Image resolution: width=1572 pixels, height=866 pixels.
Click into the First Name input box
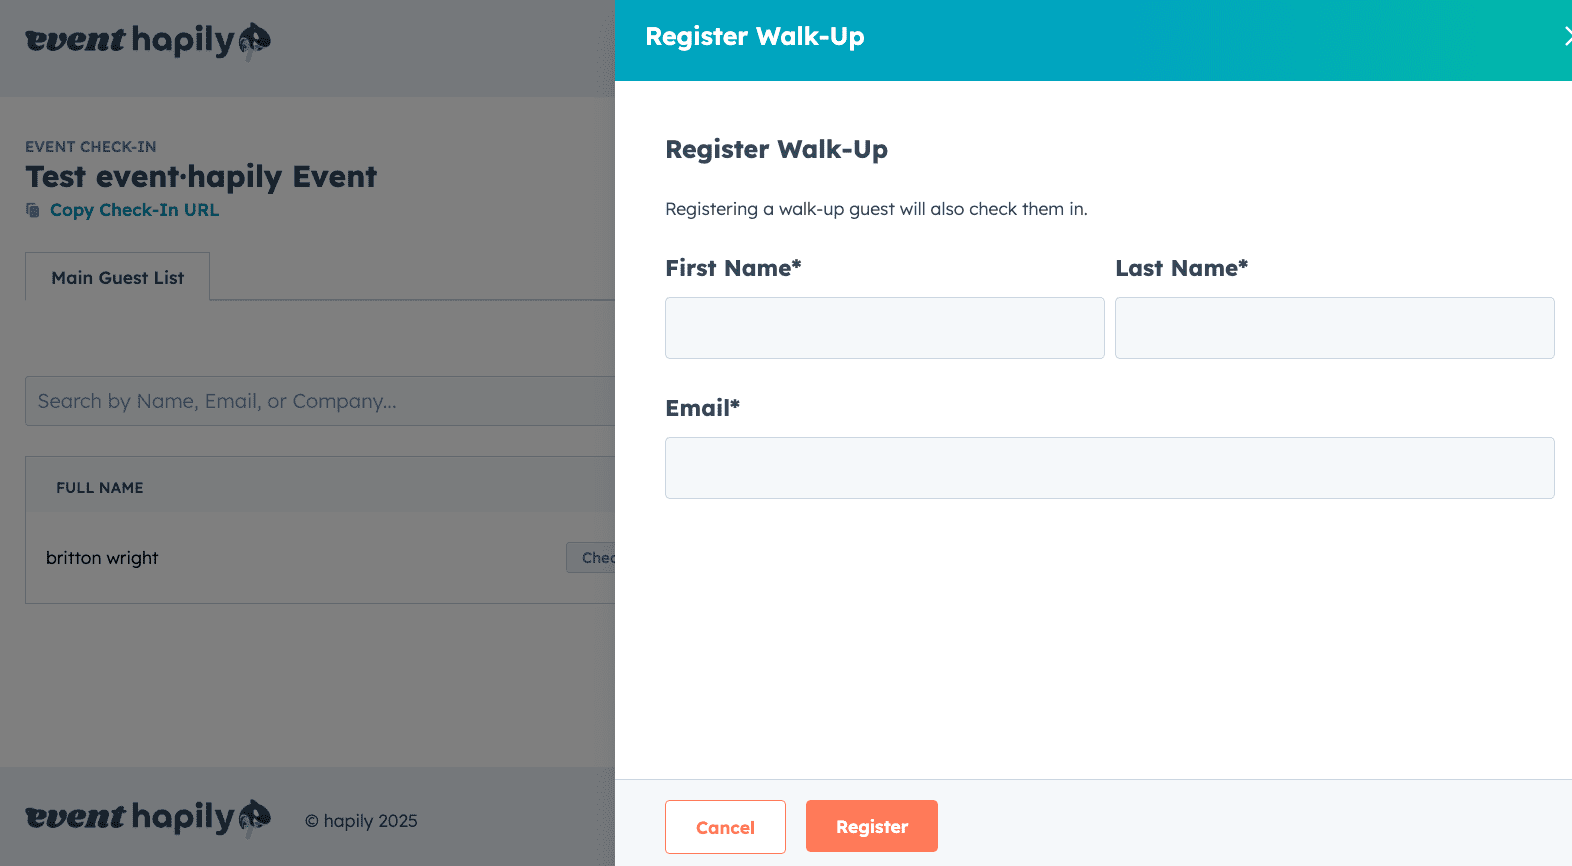point(884,328)
